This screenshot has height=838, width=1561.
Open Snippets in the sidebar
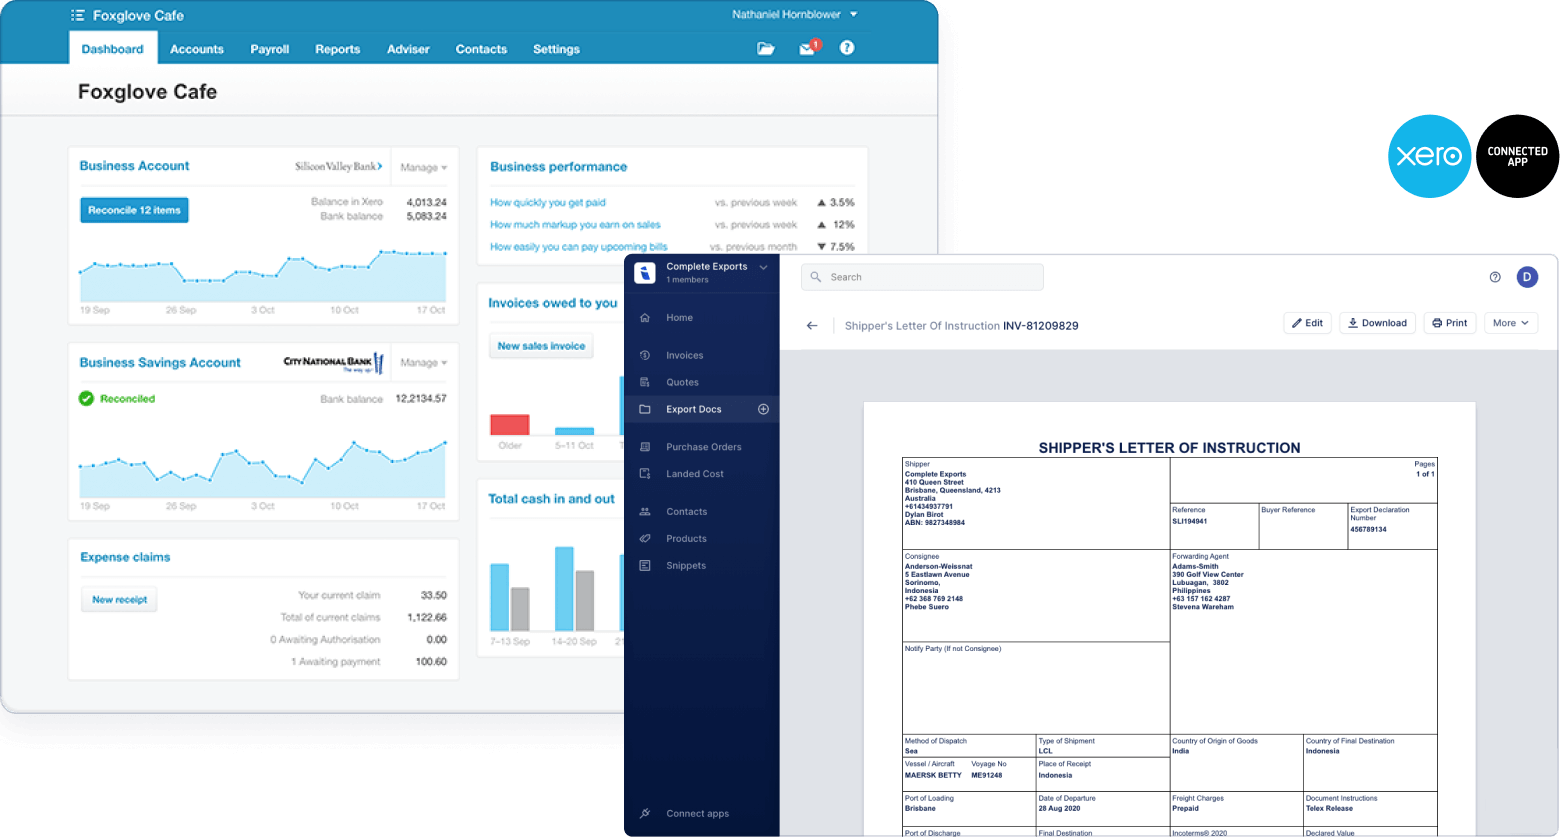coord(685,565)
